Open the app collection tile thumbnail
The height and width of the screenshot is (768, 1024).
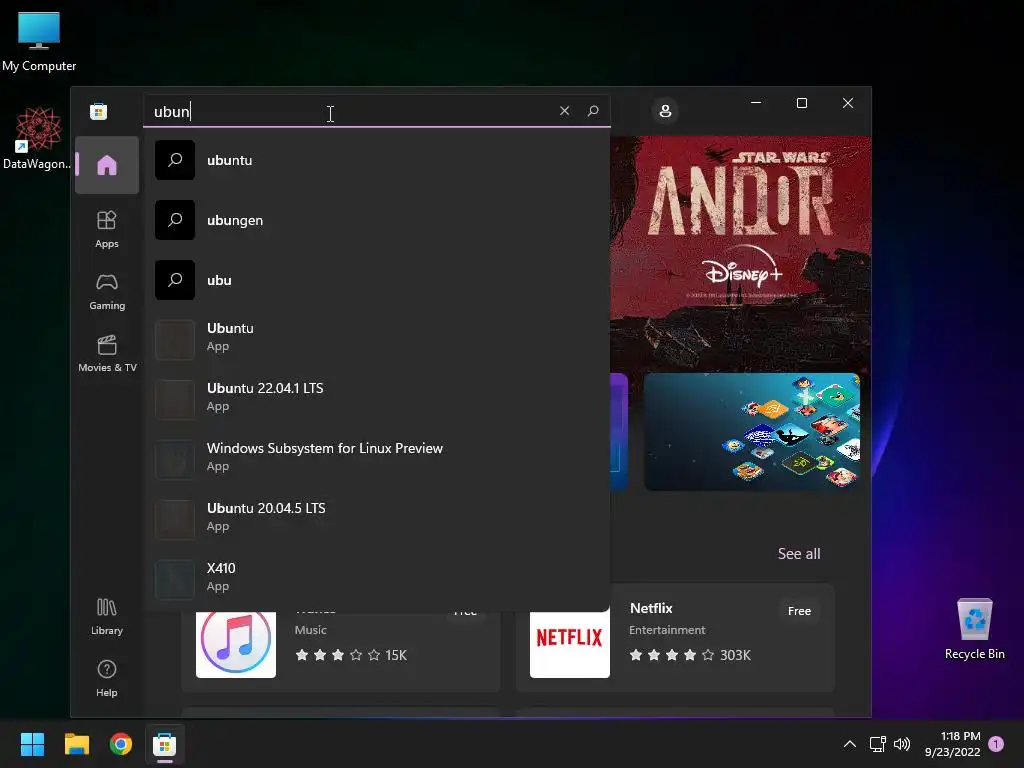point(752,432)
